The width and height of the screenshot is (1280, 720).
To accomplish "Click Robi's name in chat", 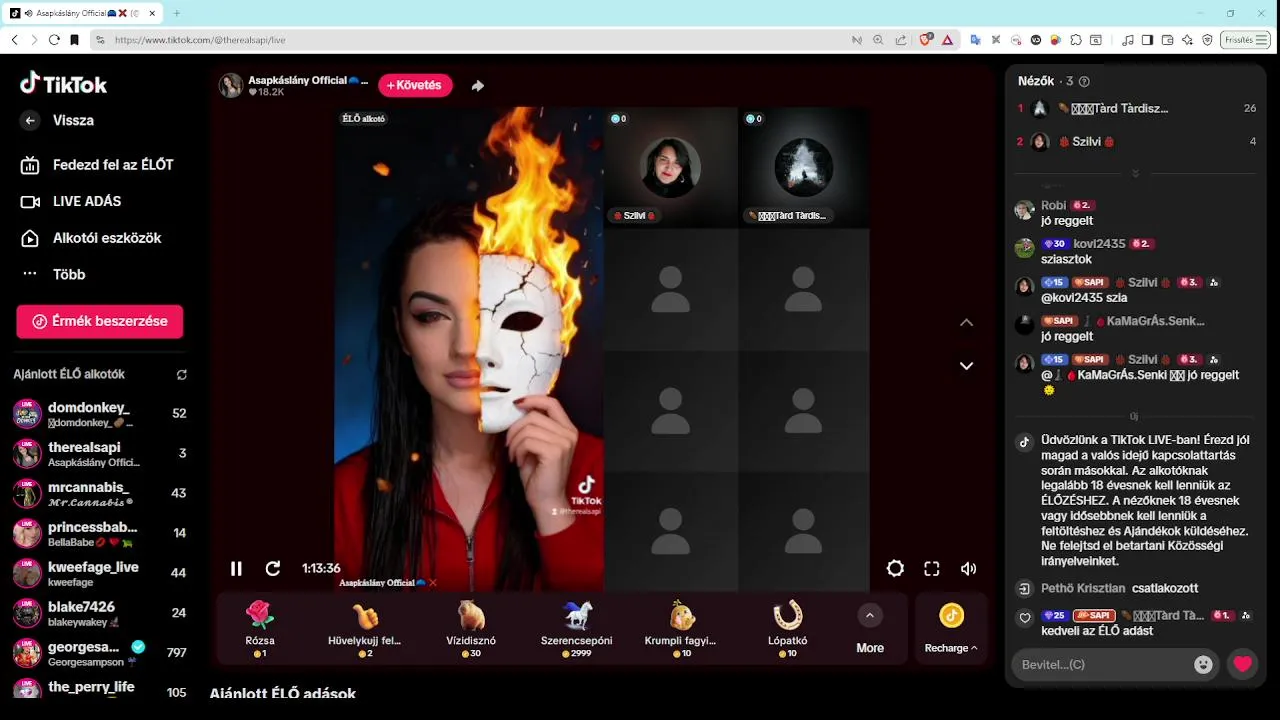I will tap(1053, 205).
